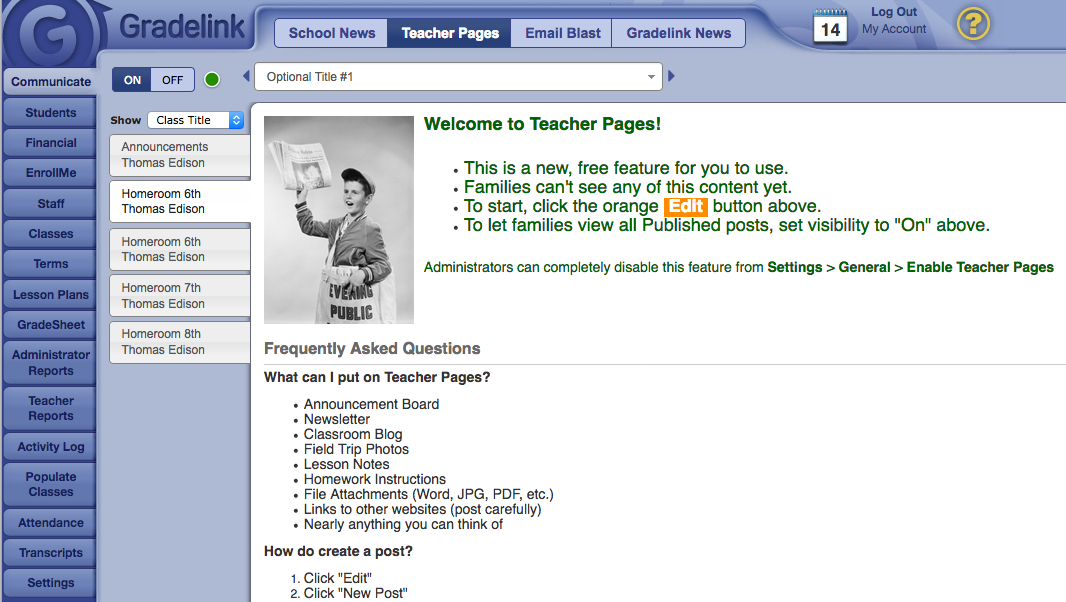Select Announcements Thomas Edison page
Viewport: 1066px width, 602px height.
coord(180,155)
